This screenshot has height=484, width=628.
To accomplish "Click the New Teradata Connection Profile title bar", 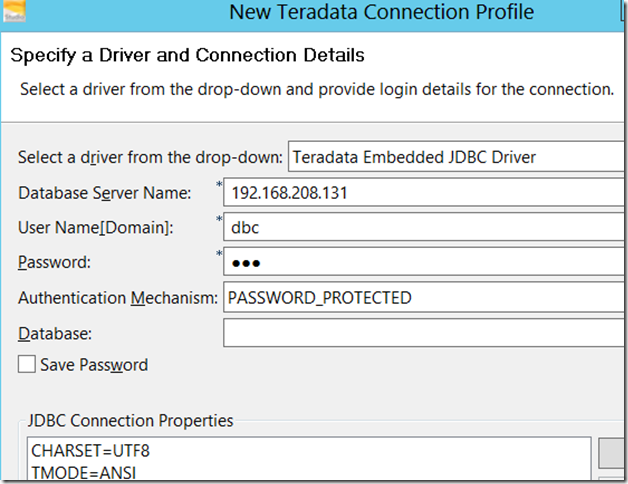I will click(381, 13).
